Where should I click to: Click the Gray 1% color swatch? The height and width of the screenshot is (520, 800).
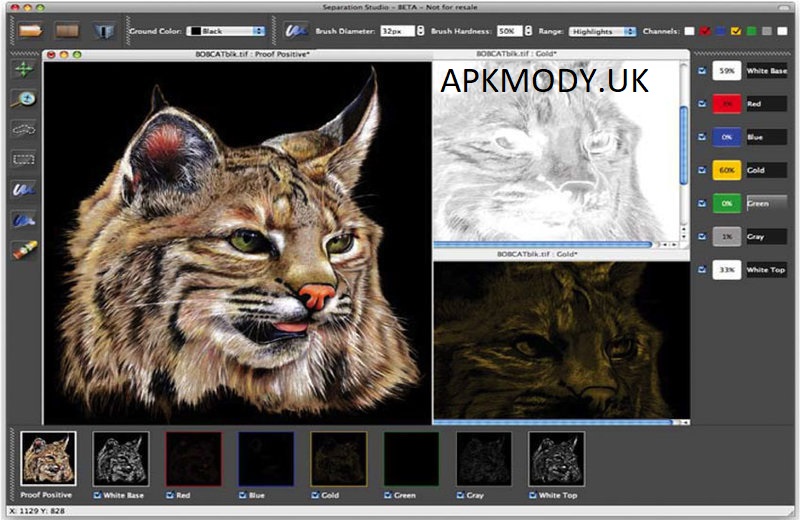(727, 236)
